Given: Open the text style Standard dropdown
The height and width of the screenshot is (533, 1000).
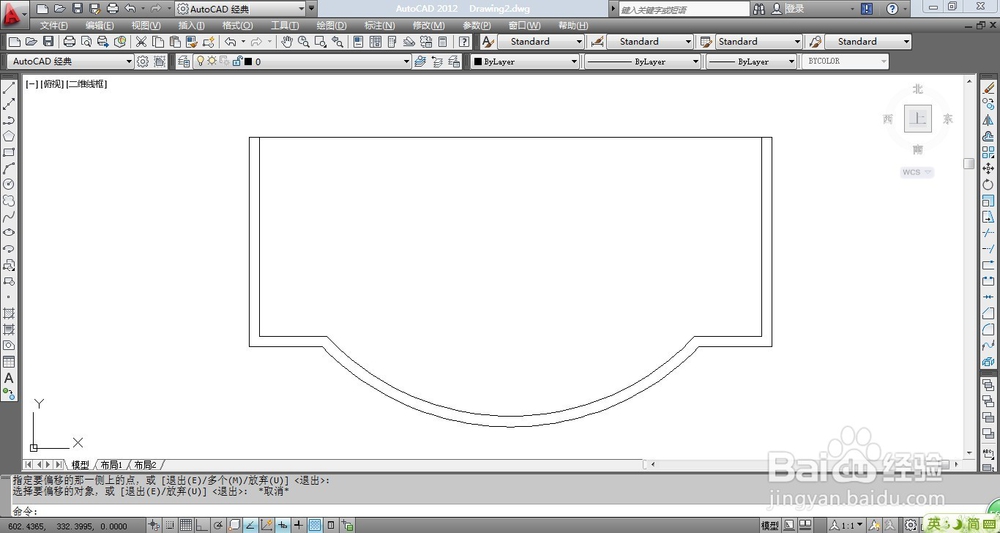Looking at the screenshot, I should coord(540,41).
